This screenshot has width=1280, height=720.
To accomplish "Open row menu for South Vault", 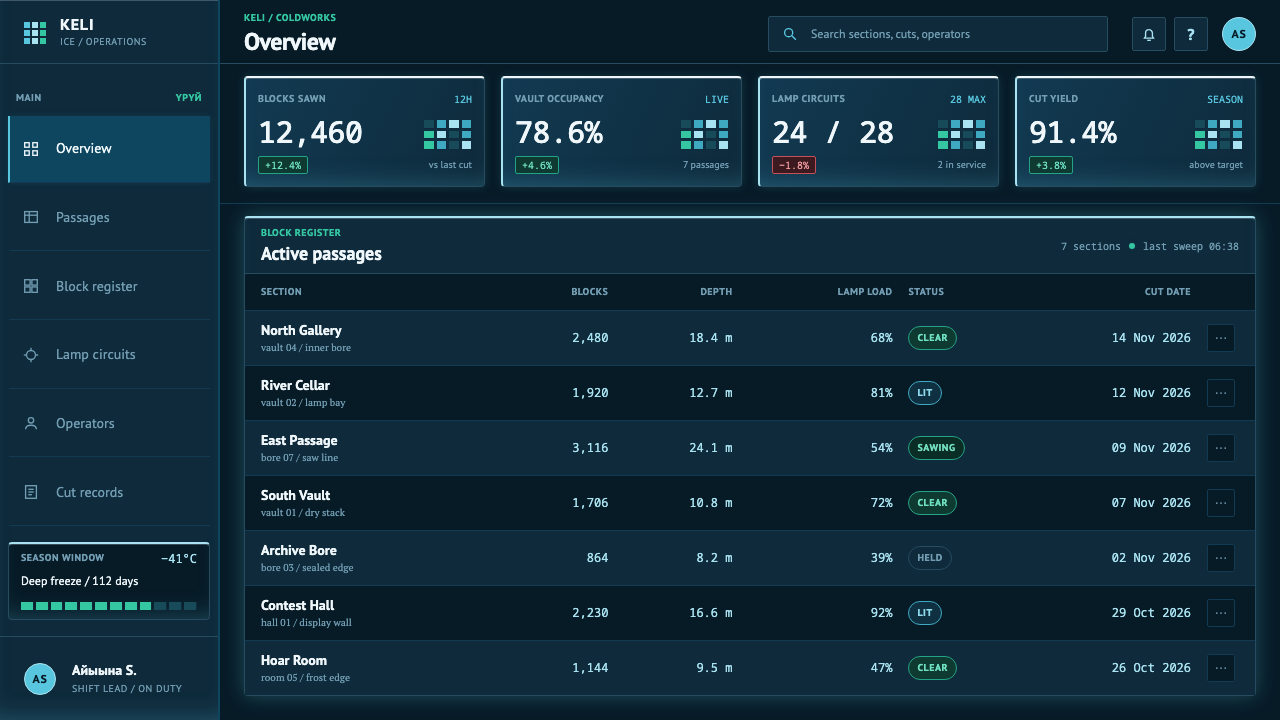I will point(1221,503).
